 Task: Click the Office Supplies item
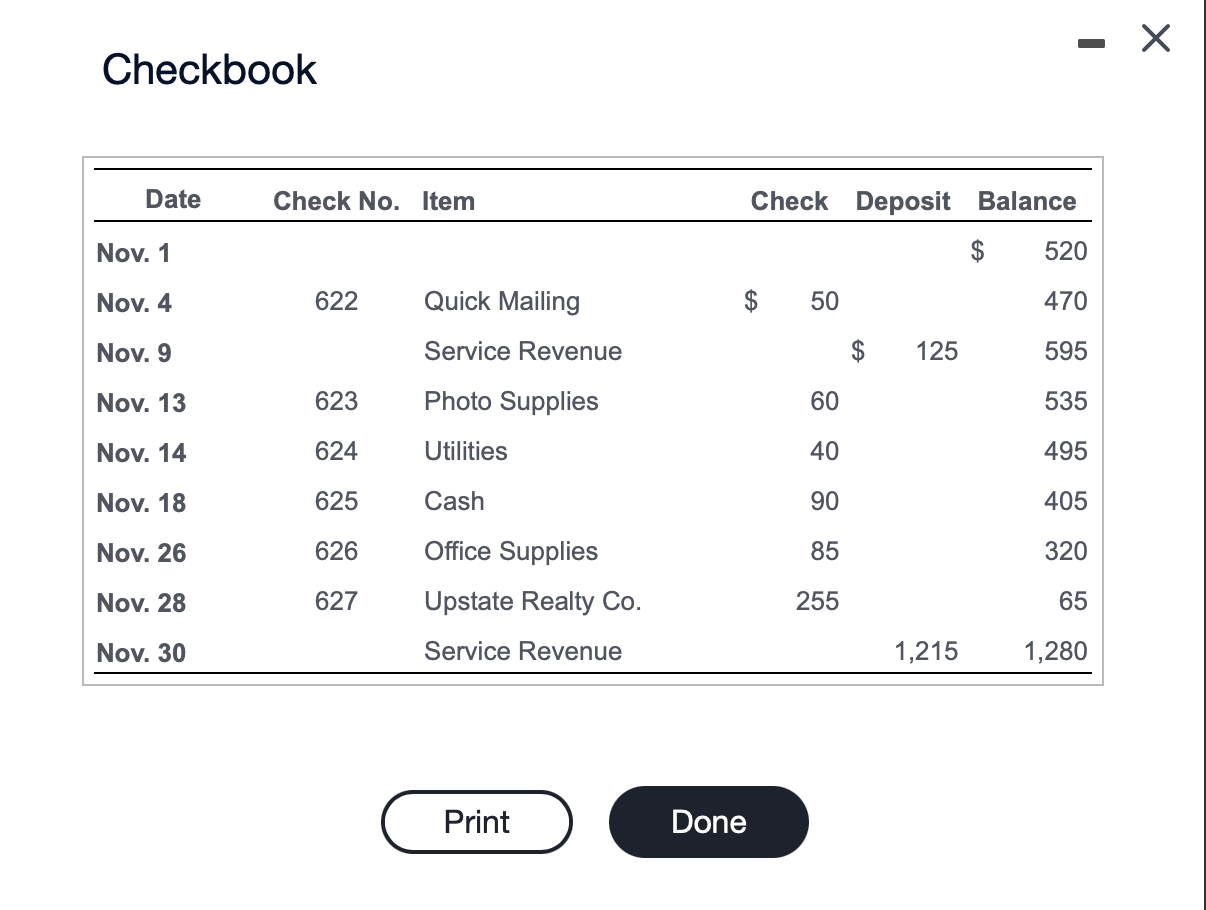click(x=511, y=551)
